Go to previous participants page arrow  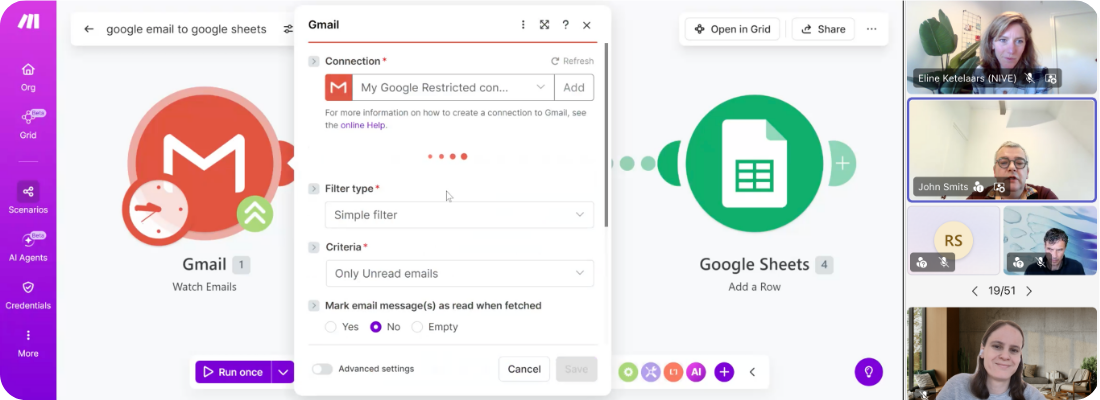point(974,291)
